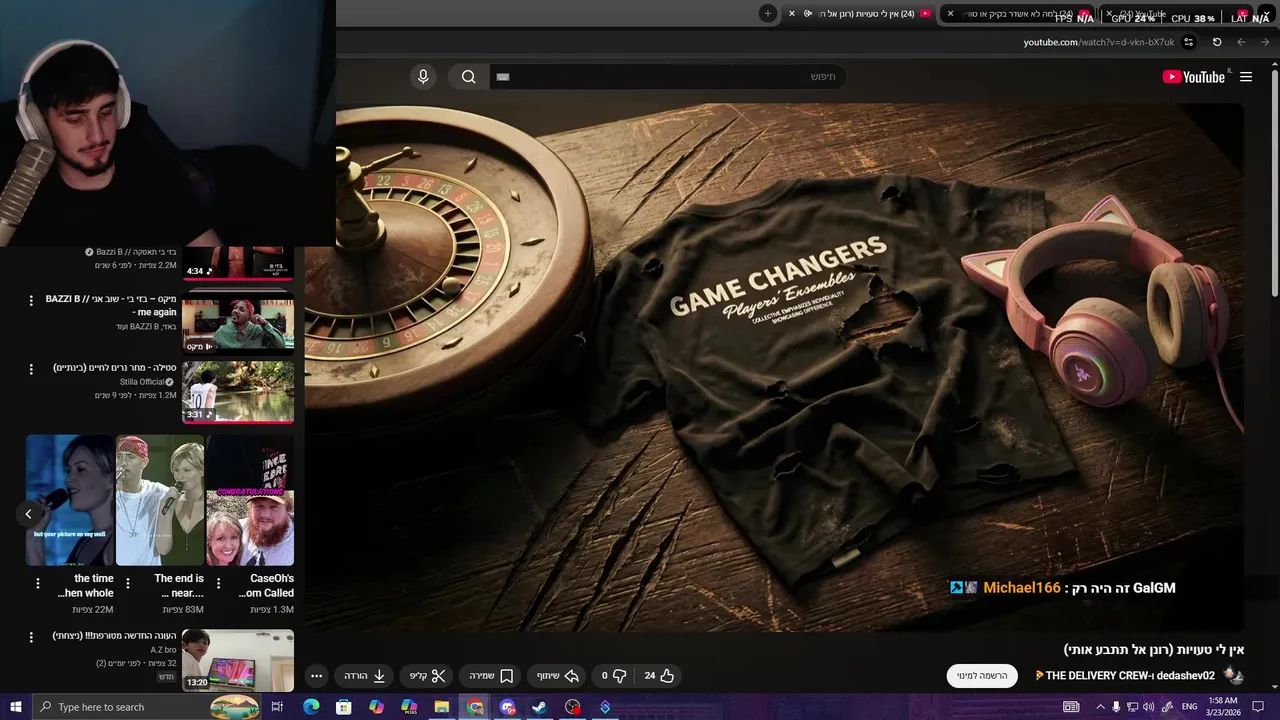Viewport: 1280px width, 720px height.
Task: Click the Michael166 chat username
Action: click(x=1021, y=588)
